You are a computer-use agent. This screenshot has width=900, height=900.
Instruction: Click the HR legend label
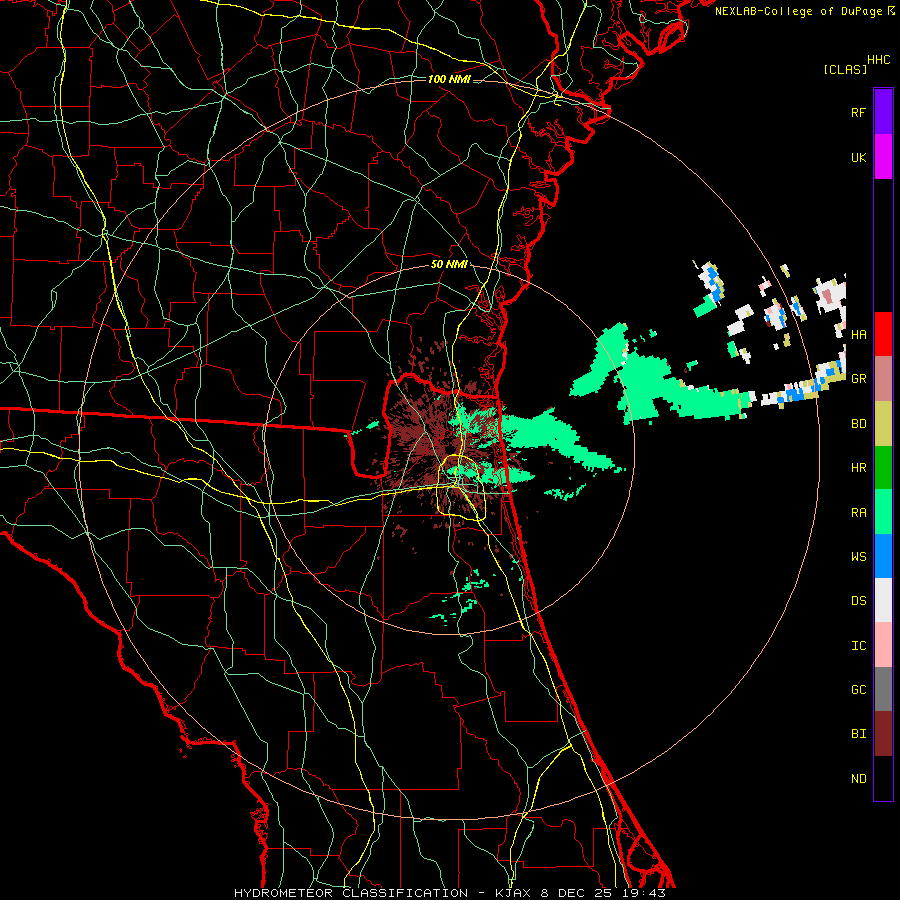(x=858, y=468)
